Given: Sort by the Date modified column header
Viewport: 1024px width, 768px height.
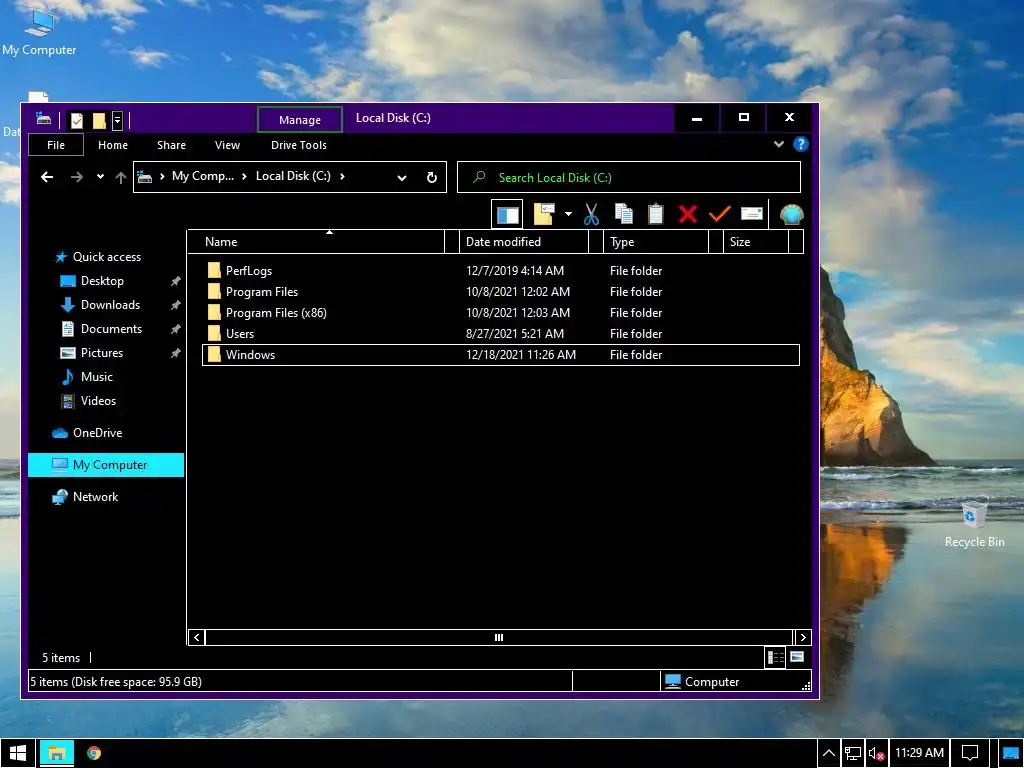Looking at the screenshot, I should (524, 242).
